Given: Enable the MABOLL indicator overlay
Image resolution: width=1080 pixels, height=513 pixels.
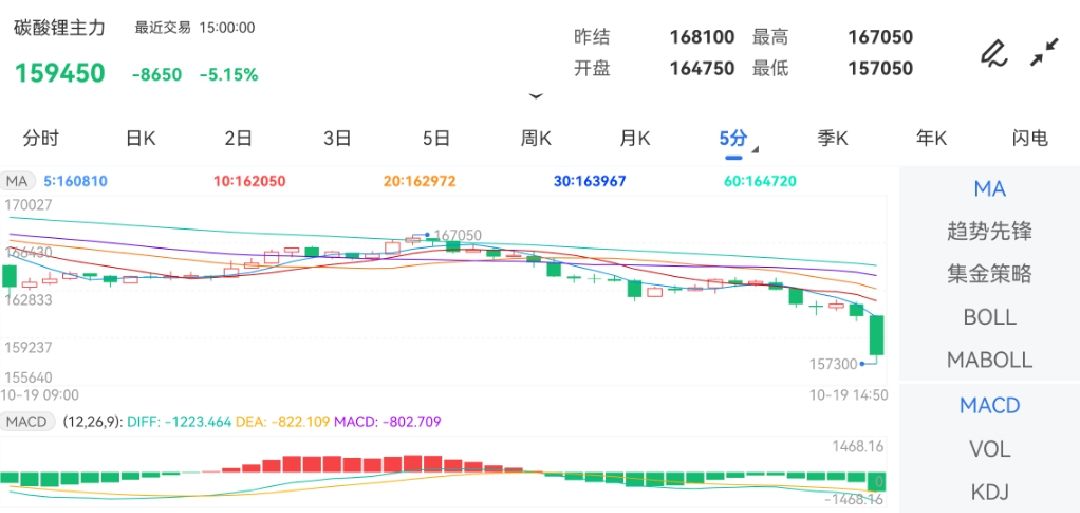Looking at the screenshot, I should [989, 360].
